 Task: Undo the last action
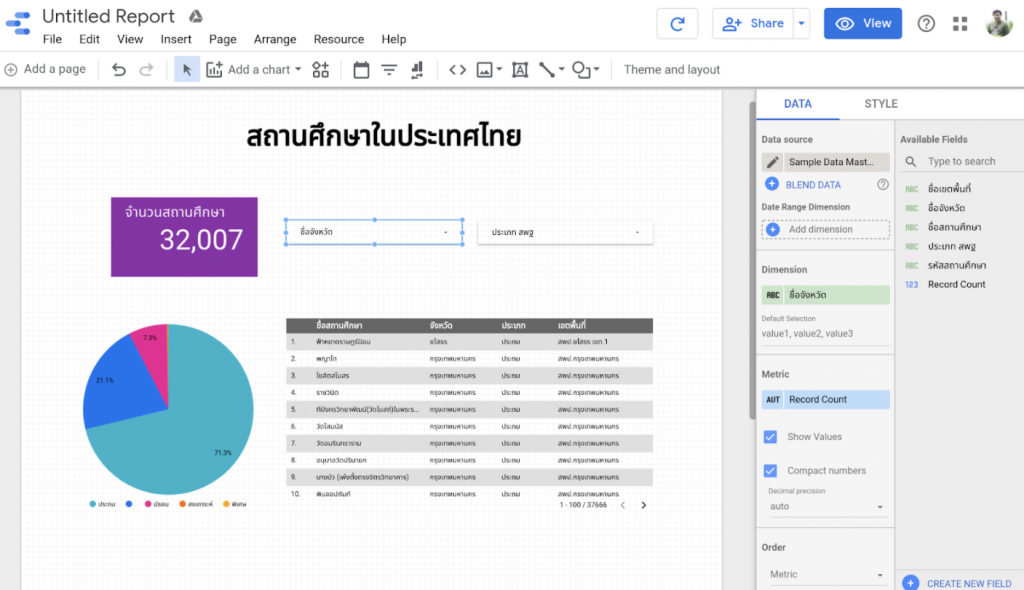[x=118, y=69]
